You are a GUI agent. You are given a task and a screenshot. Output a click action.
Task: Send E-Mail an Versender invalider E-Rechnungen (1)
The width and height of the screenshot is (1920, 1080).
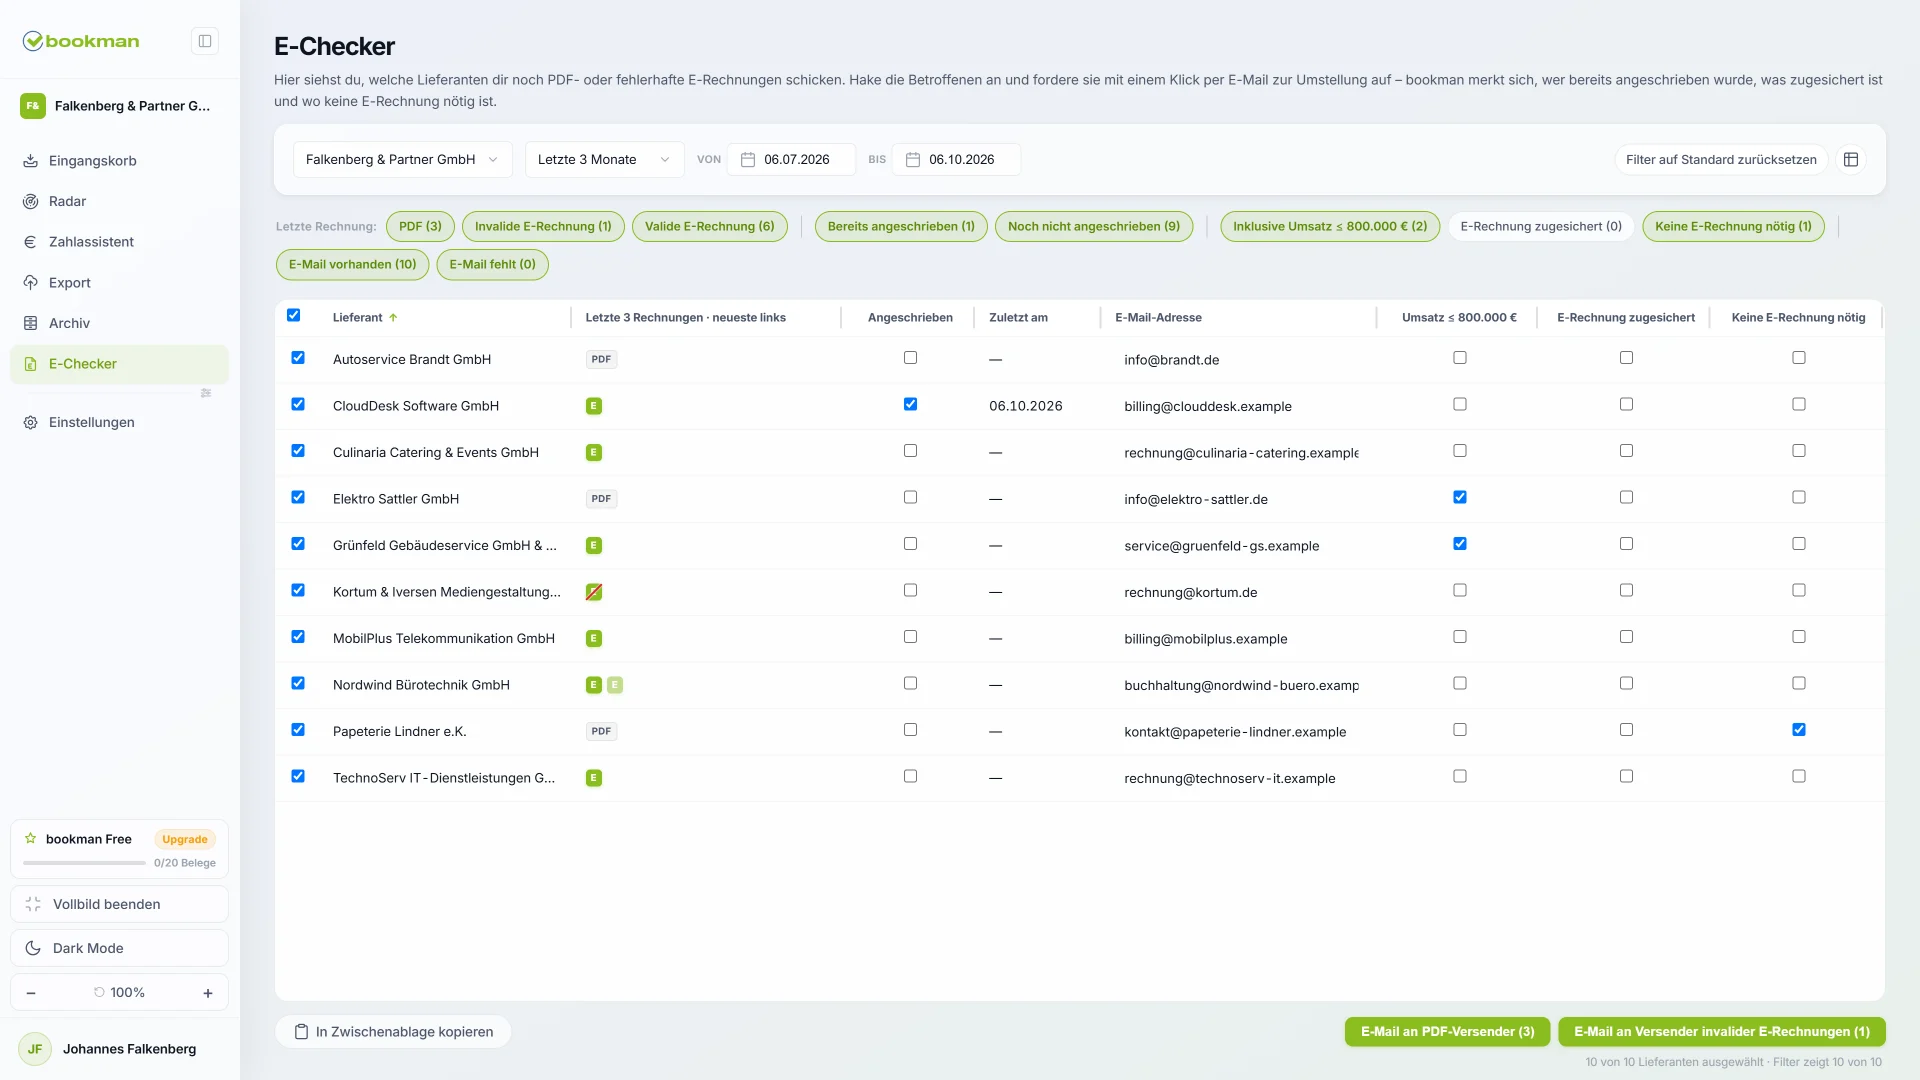1721,1032
